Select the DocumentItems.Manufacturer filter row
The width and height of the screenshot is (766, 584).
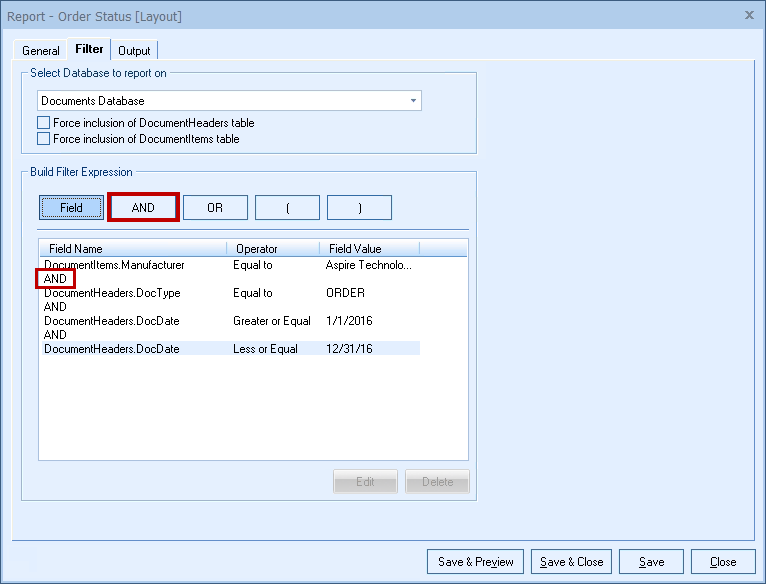(x=114, y=265)
